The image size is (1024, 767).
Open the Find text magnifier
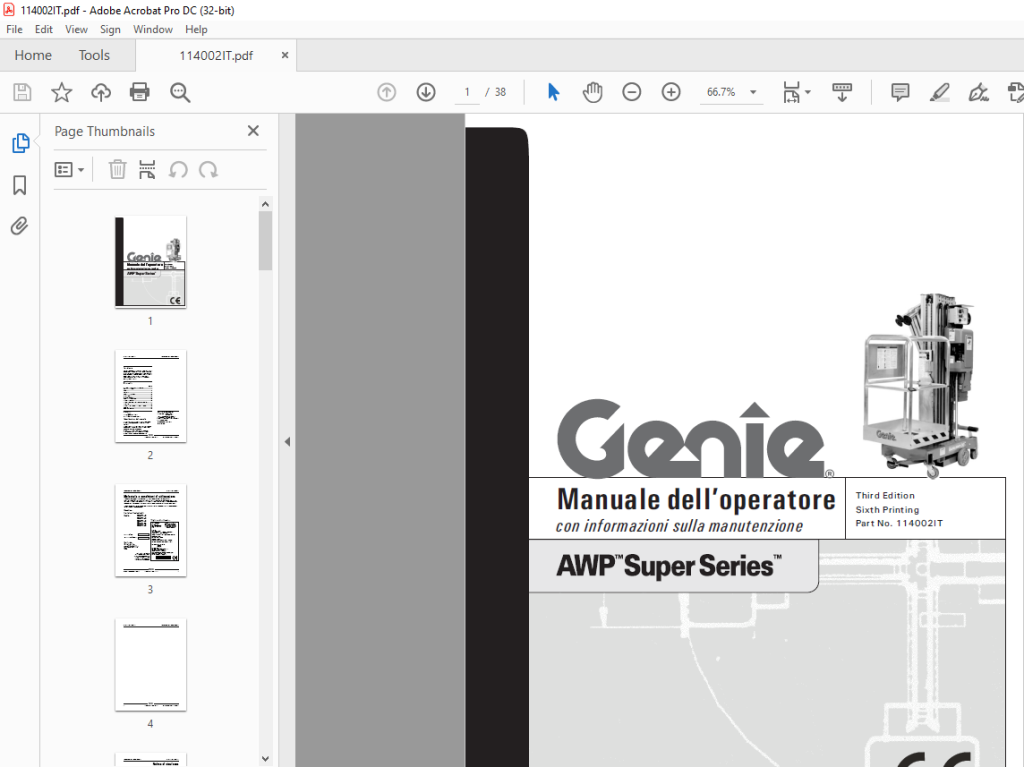coord(180,92)
